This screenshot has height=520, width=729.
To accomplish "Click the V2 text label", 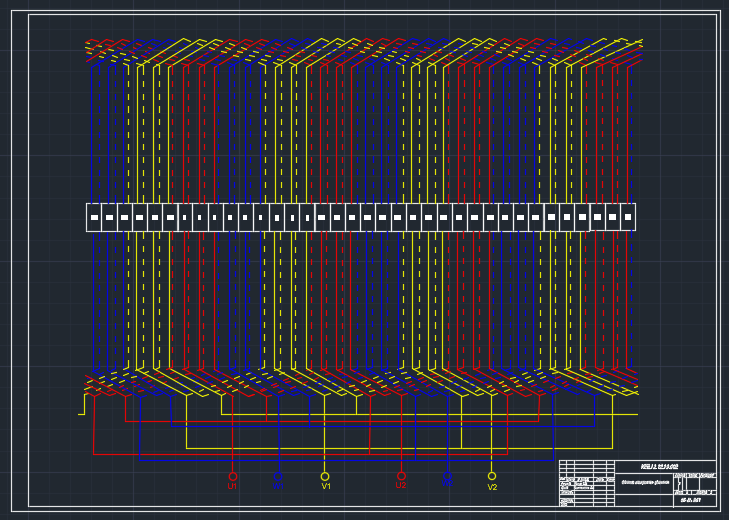I will (492, 487).
